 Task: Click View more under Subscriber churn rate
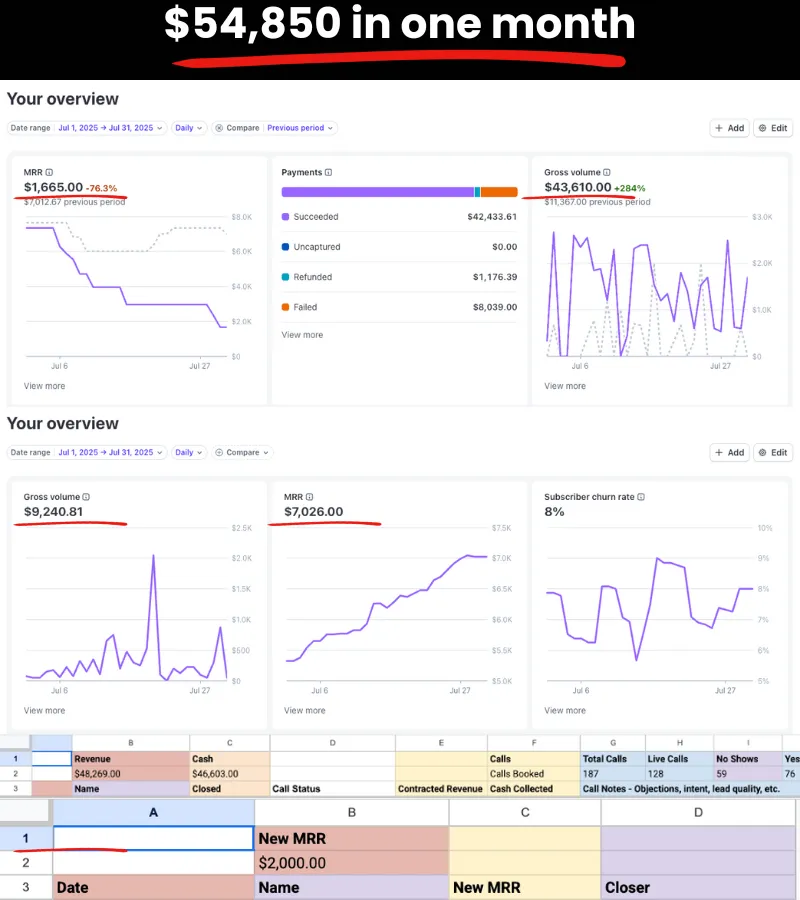click(x=565, y=711)
